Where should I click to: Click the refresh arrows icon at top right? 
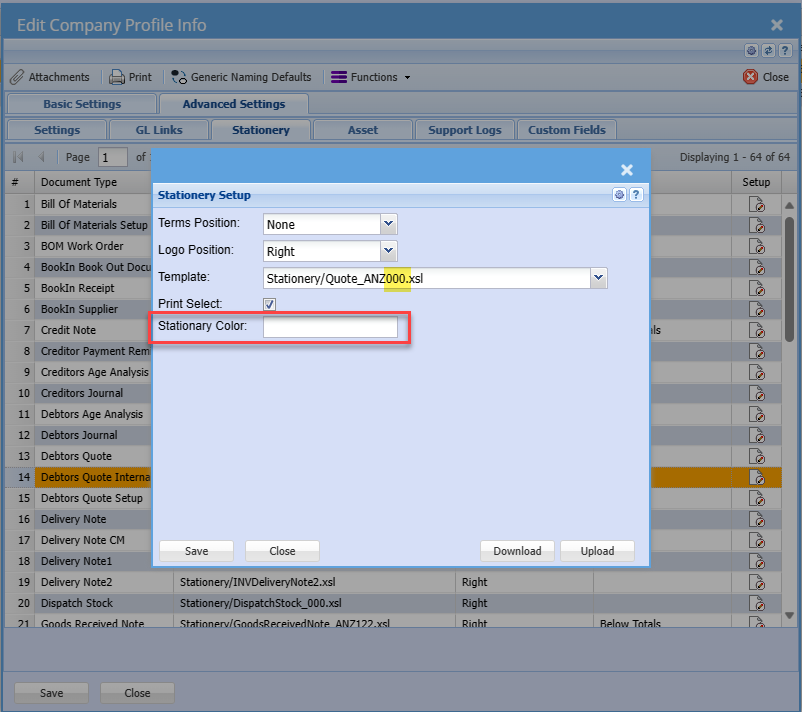[768, 50]
